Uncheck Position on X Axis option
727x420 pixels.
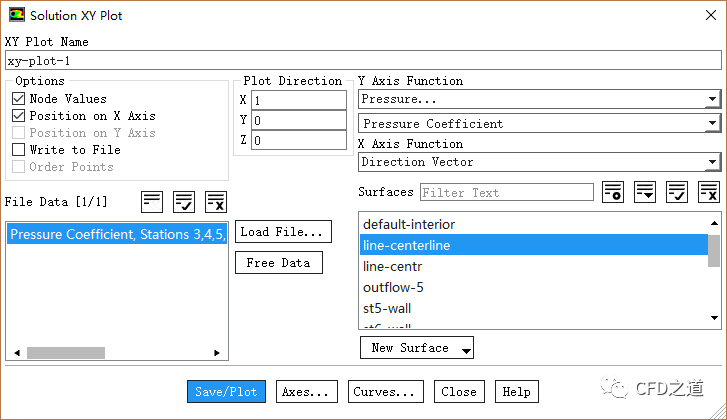19,116
